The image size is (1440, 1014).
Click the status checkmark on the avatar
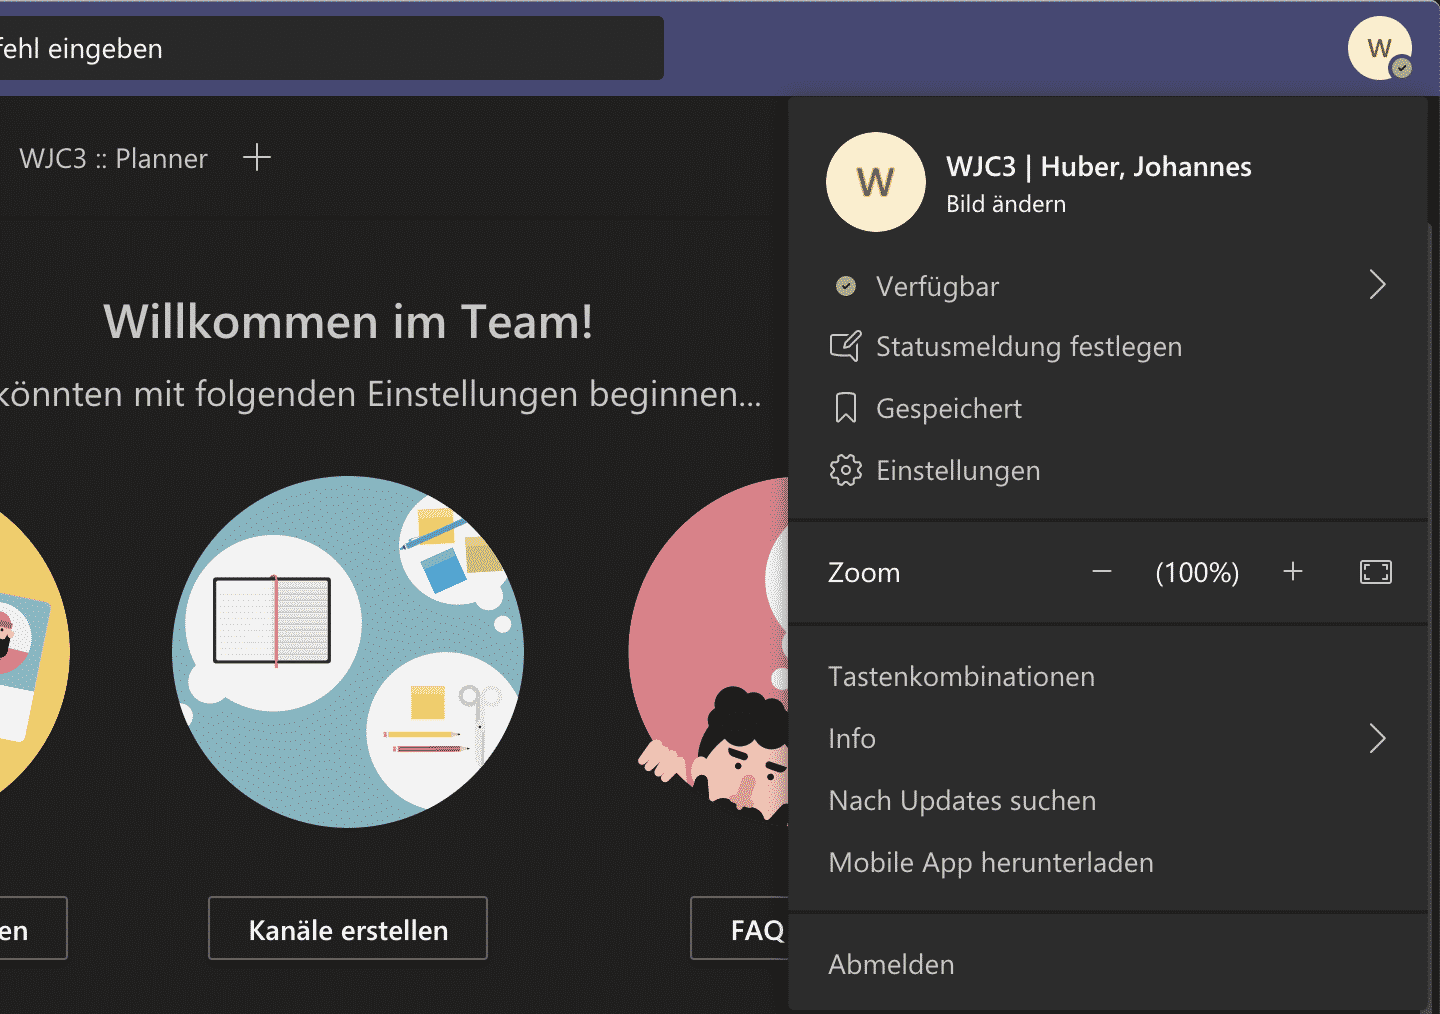[1403, 67]
